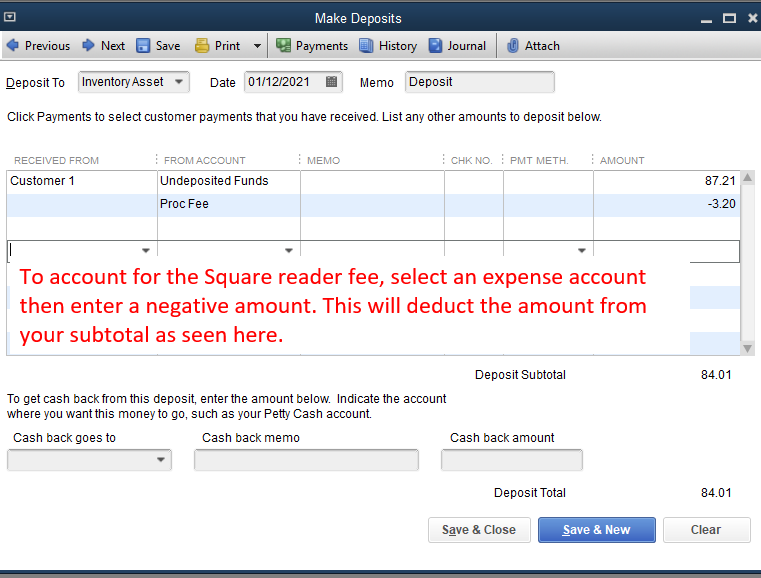Click the Save & New button
Viewport: 761px width, 578px height.
click(596, 529)
